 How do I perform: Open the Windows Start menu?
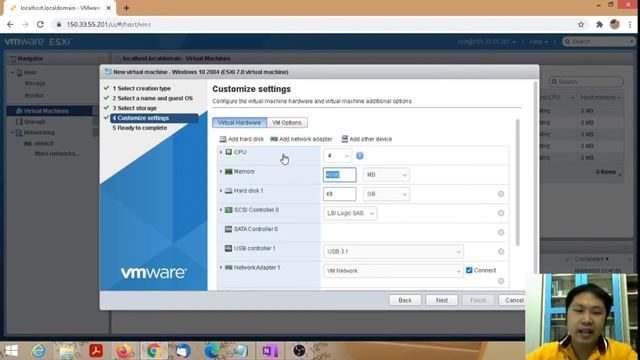tap(11, 351)
